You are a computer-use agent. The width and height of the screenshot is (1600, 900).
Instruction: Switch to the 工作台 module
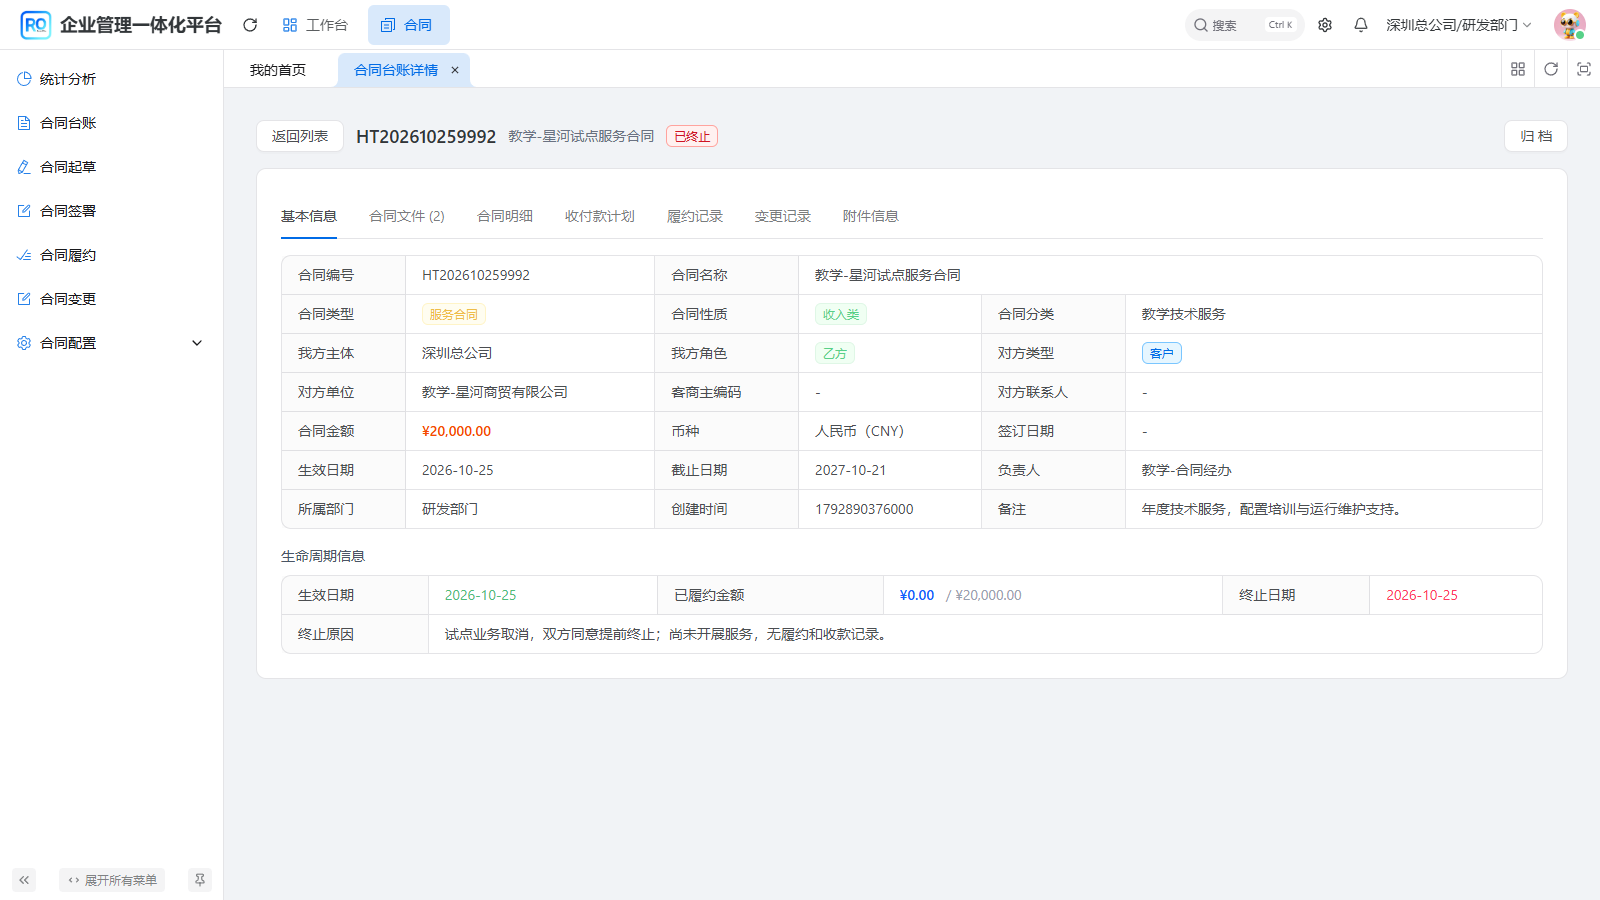315,25
